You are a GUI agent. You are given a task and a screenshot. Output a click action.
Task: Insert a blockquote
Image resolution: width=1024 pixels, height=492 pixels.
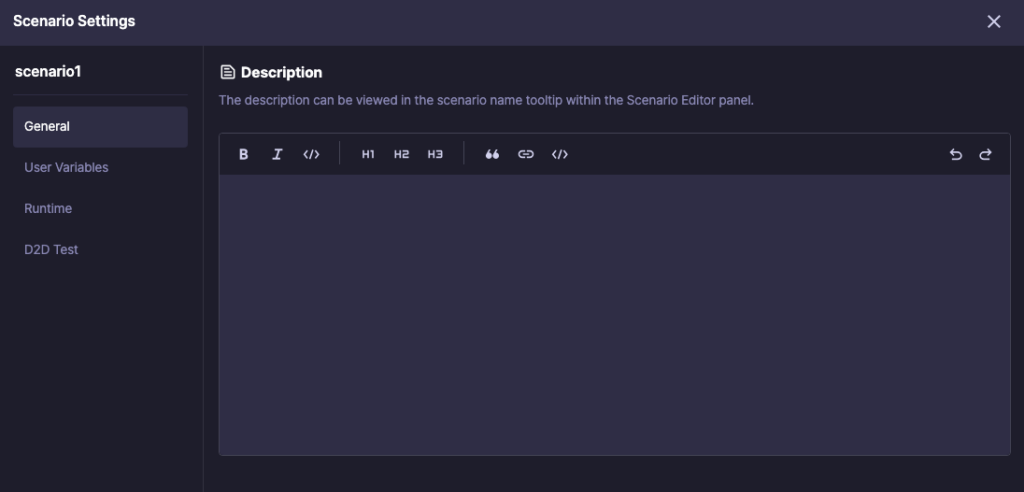492,154
